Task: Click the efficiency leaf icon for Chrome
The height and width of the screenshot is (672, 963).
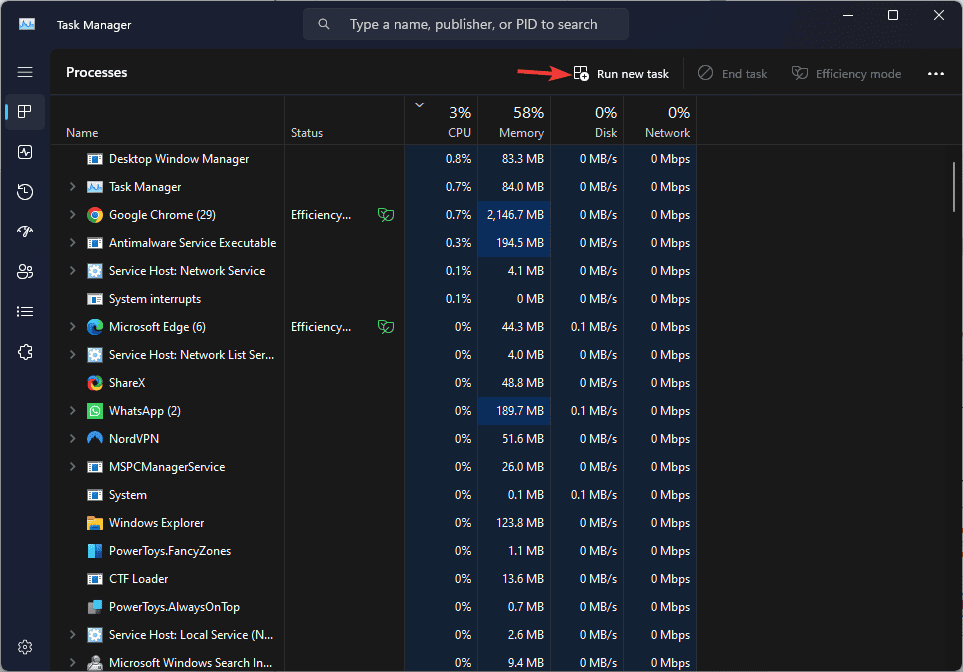Action: pyautogui.click(x=386, y=215)
